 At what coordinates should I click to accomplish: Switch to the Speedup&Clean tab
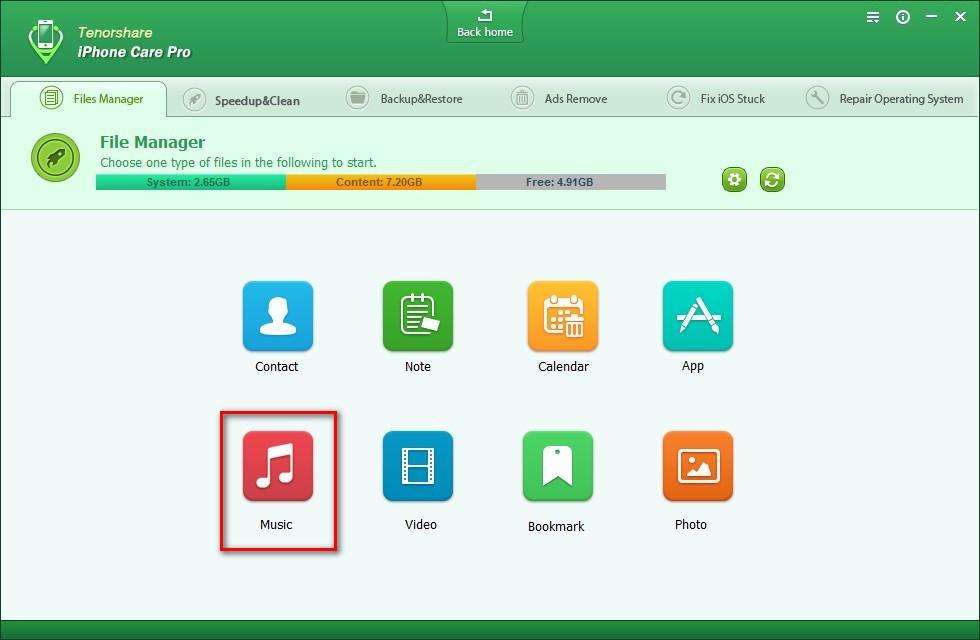coord(241,100)
